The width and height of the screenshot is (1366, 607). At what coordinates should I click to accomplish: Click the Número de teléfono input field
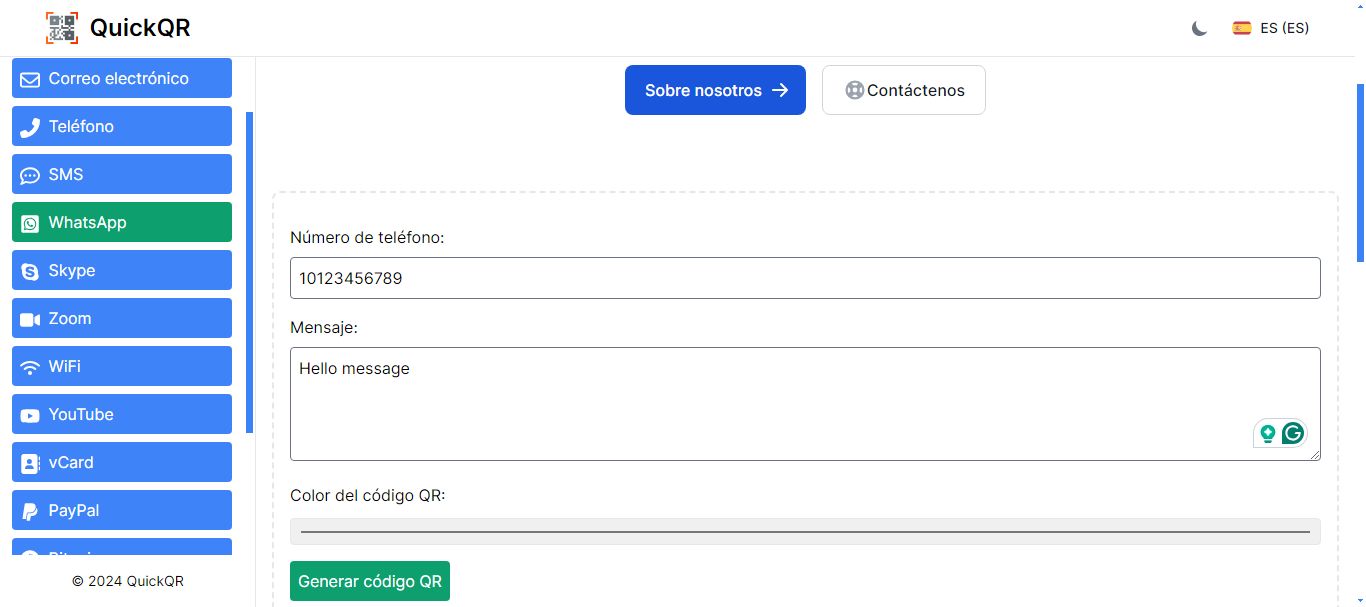[x=805, y=278]
